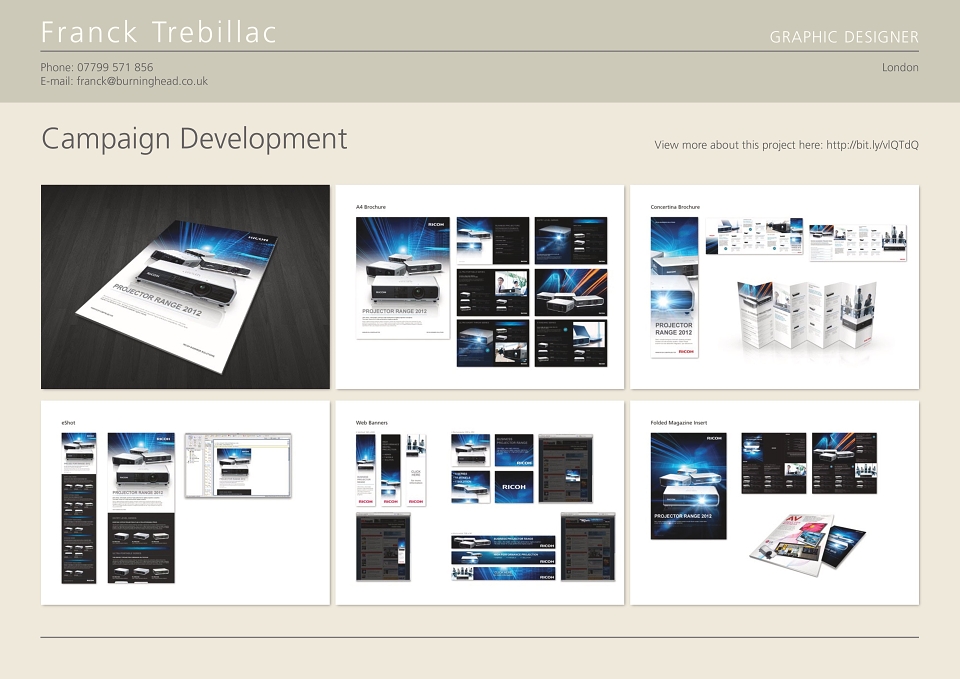The image size is (960, 679).
Task: Select the Business Projector Range leaderboard banner
Action: click(x=503, y=542)
